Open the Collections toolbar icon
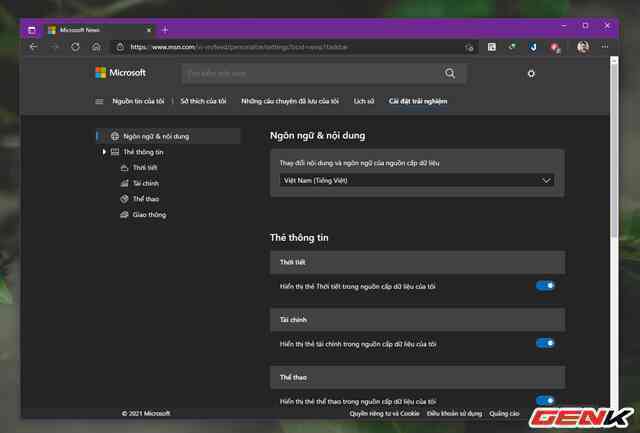This screenshot has width=640, height=433. [x=492, y=47]
